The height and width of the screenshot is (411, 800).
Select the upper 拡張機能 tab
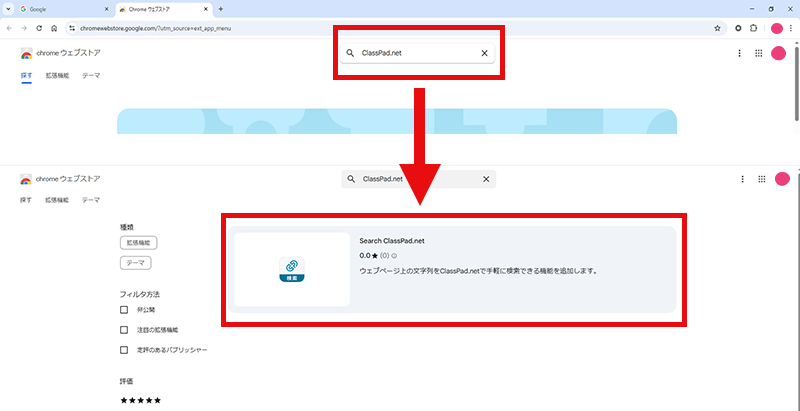(57, 75)
